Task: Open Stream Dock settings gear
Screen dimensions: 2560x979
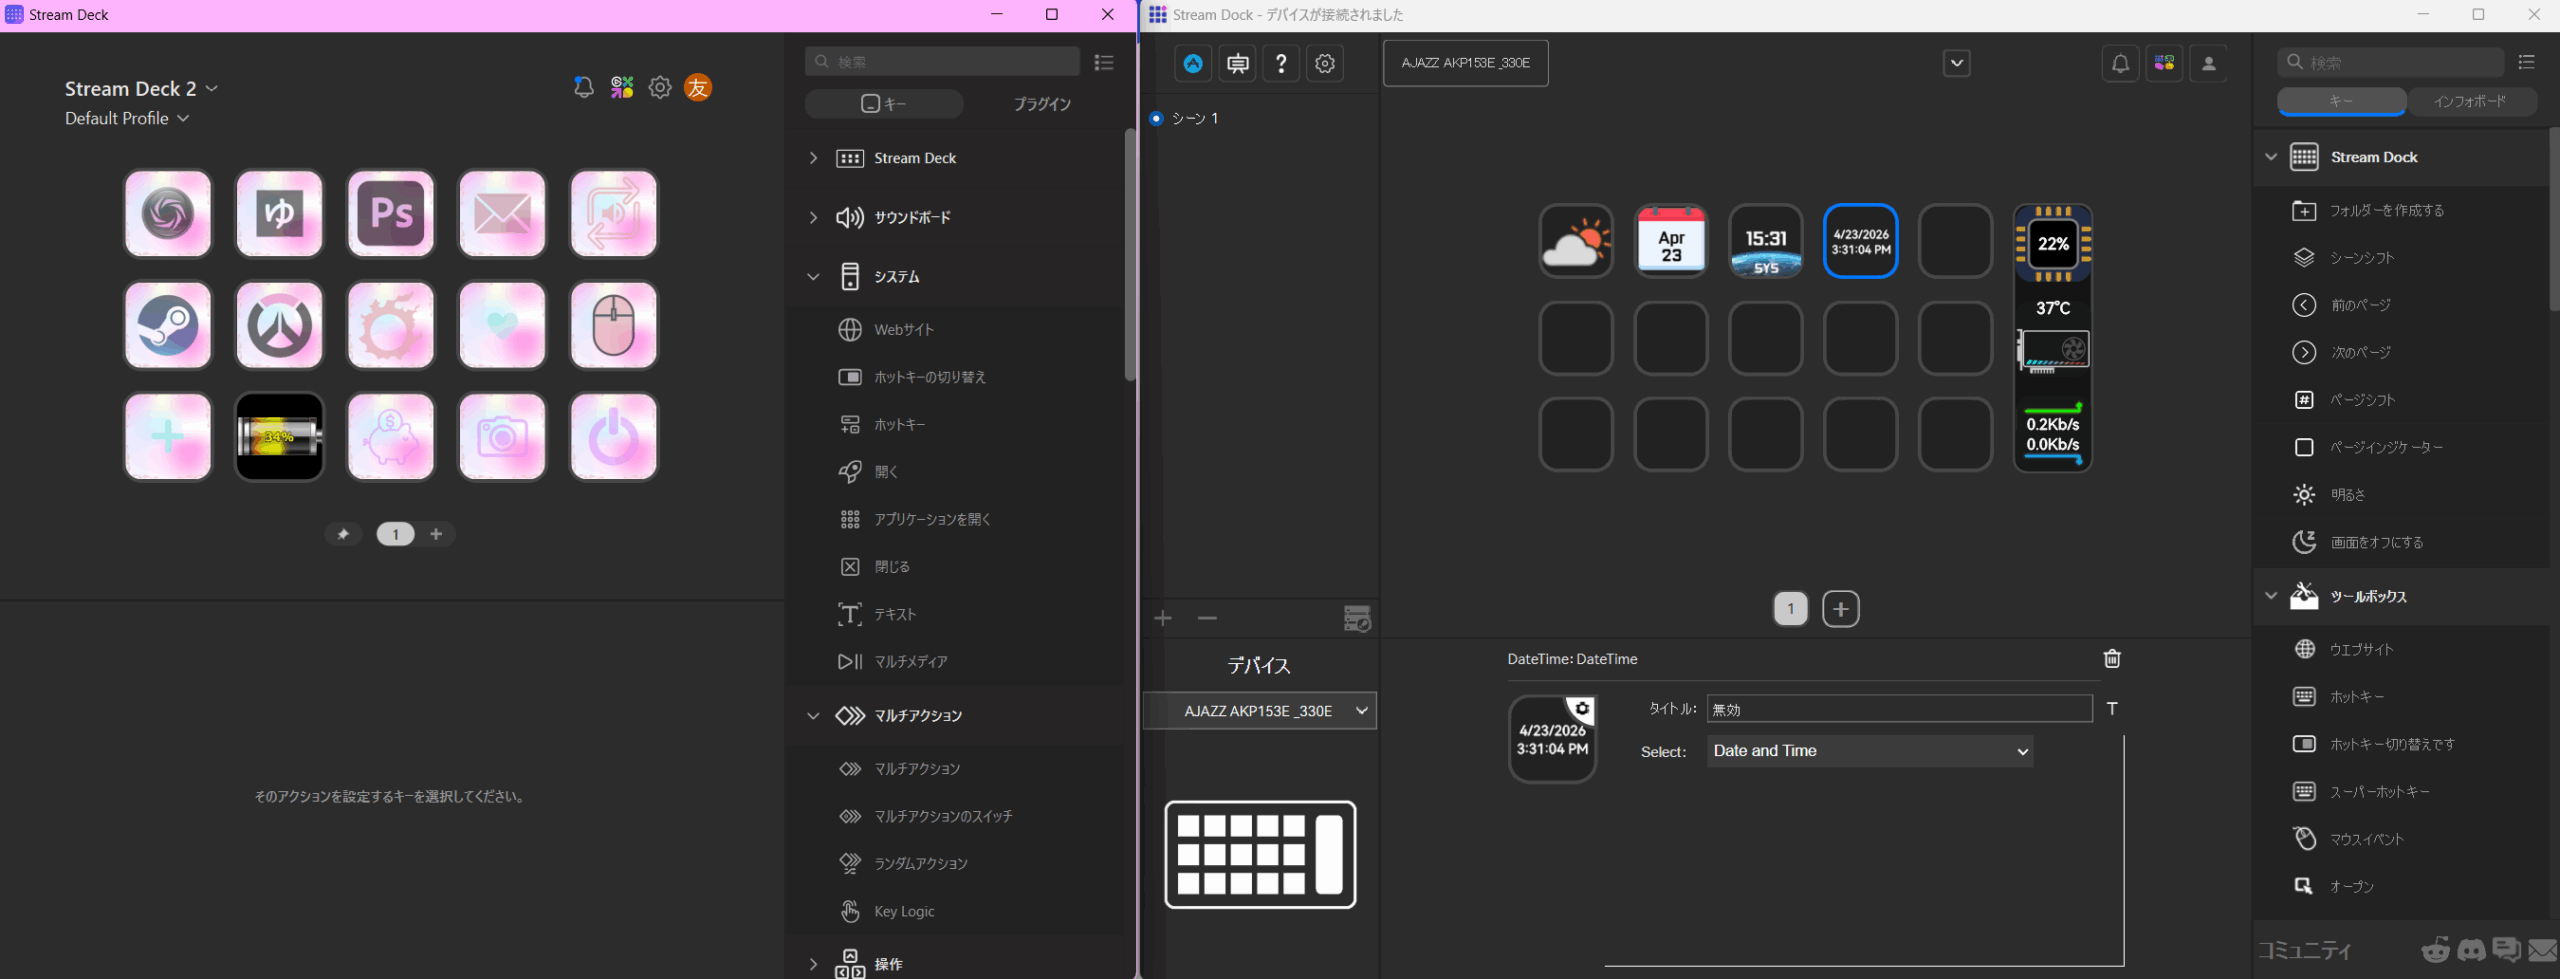Action: coord(1325,63)
